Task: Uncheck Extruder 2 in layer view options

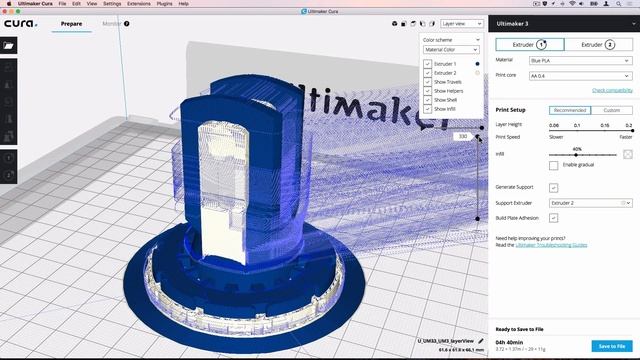Action: (427, 73)
